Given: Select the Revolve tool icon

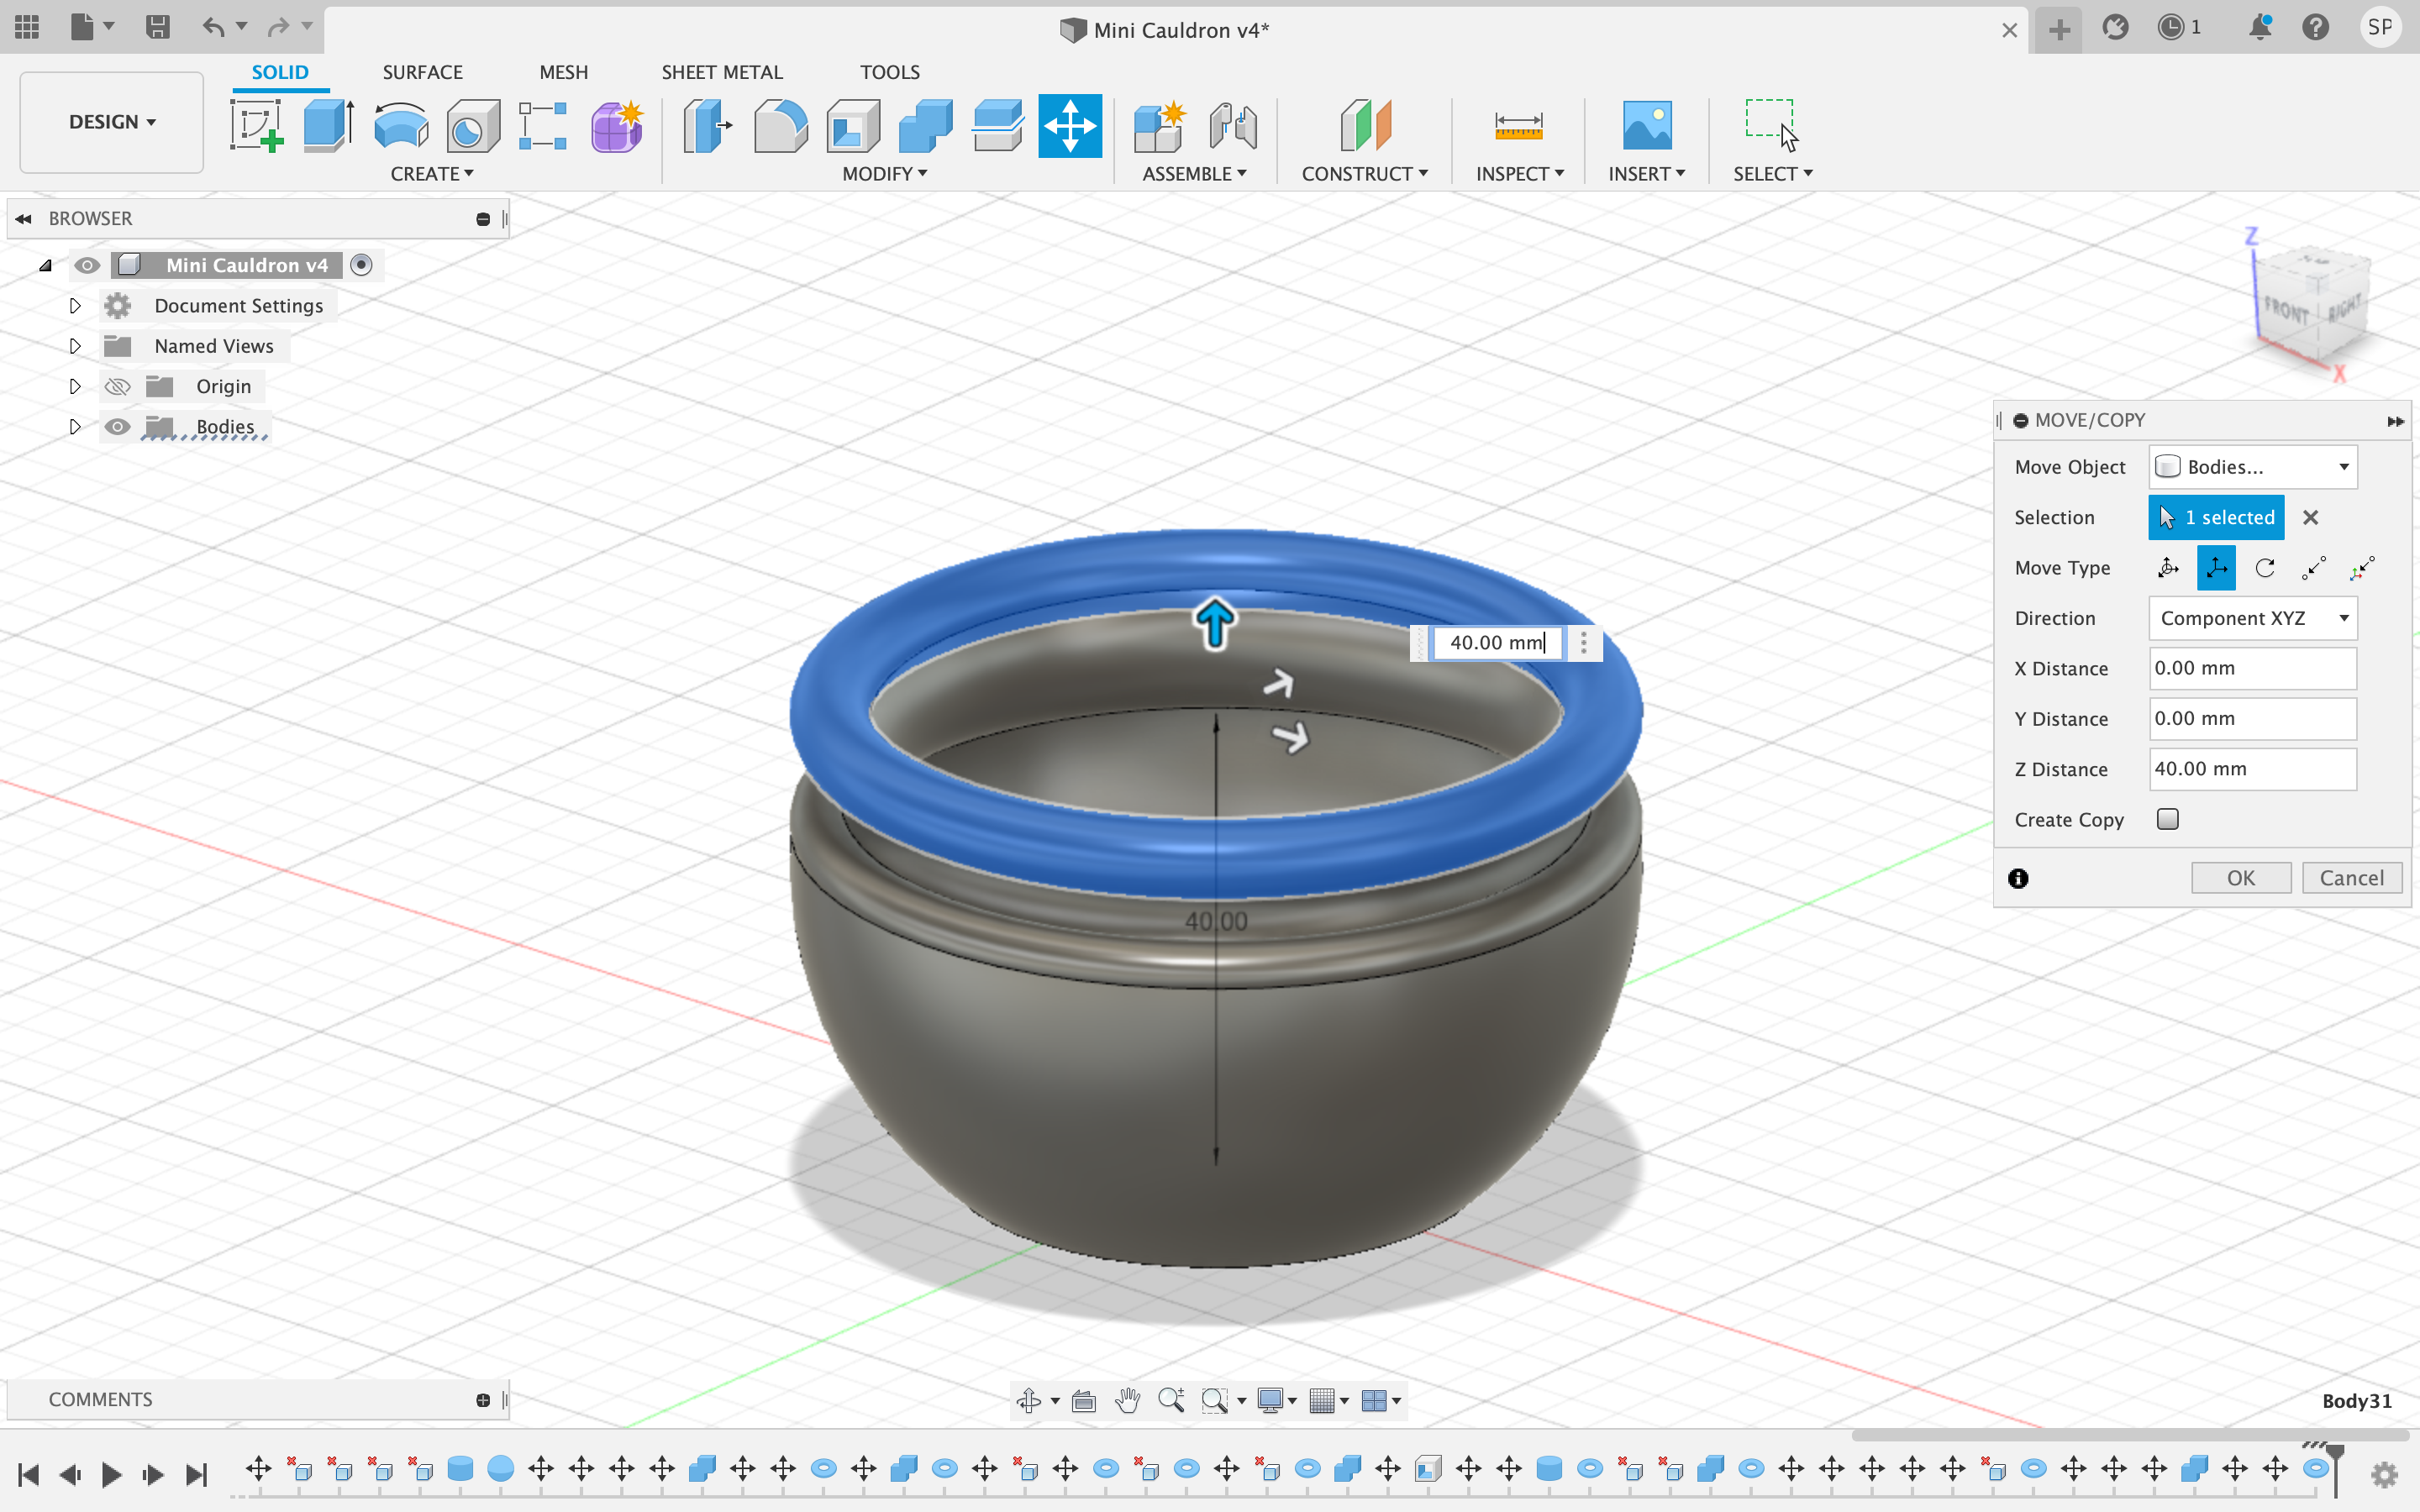Looking at the screenshot, I should coord(401,126).
